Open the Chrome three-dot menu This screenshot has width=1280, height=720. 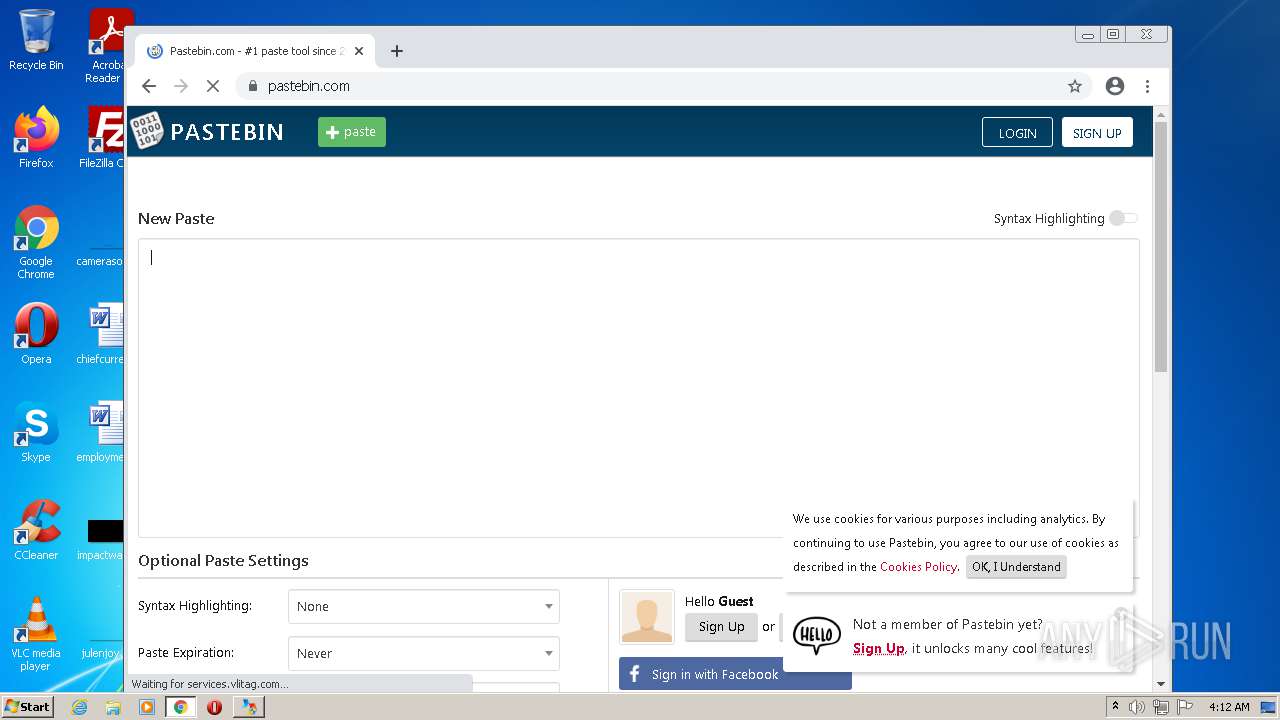pos(1147,86)
